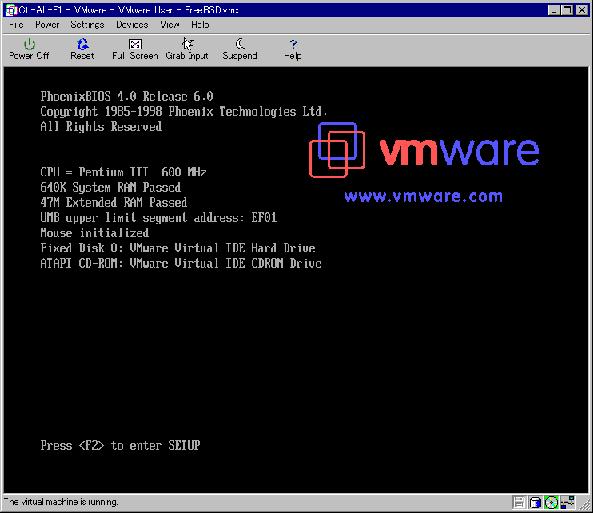Suspend the virtual machine
Screen dimensions: 593x513
(x=240, y=49)
